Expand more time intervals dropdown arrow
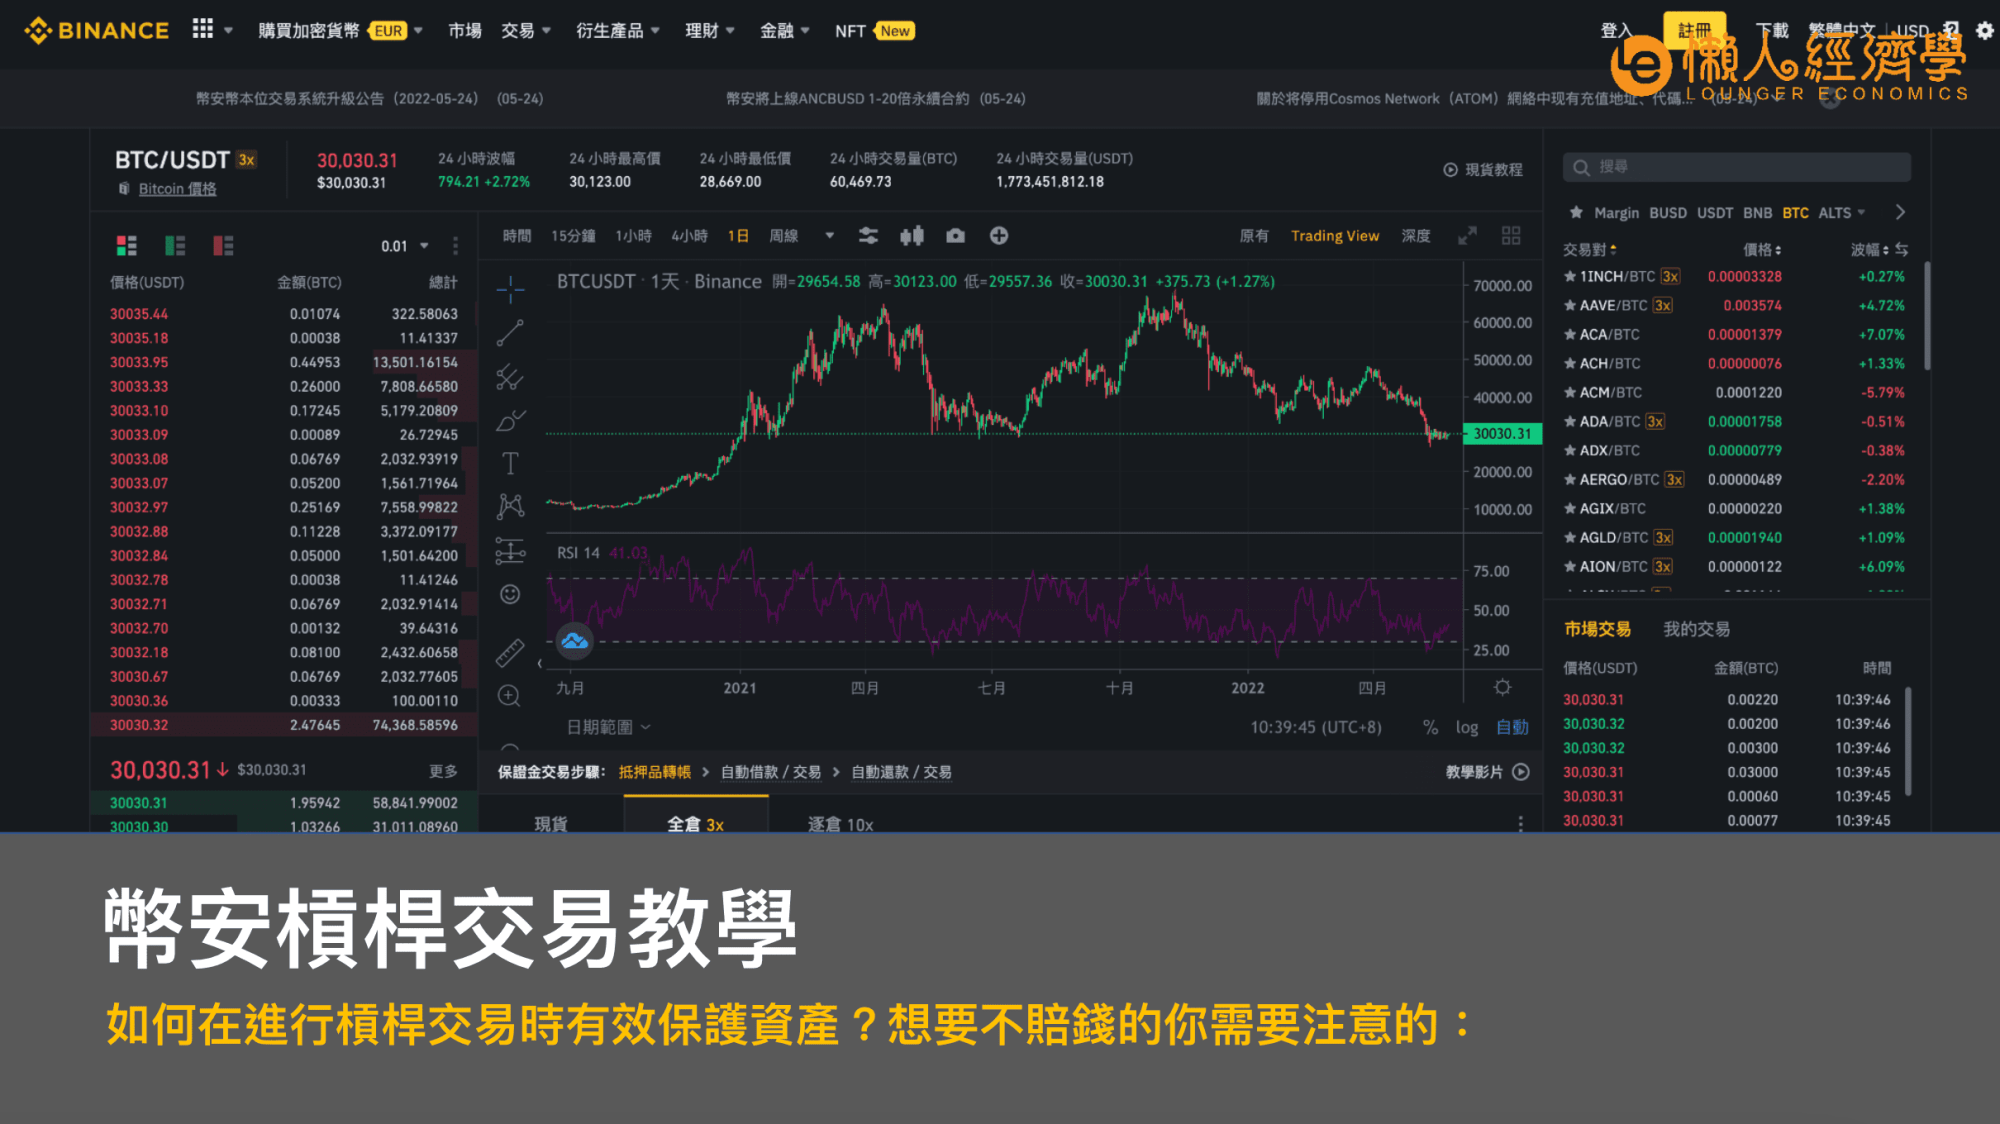 pyautogui.click(x=829, y=236)
